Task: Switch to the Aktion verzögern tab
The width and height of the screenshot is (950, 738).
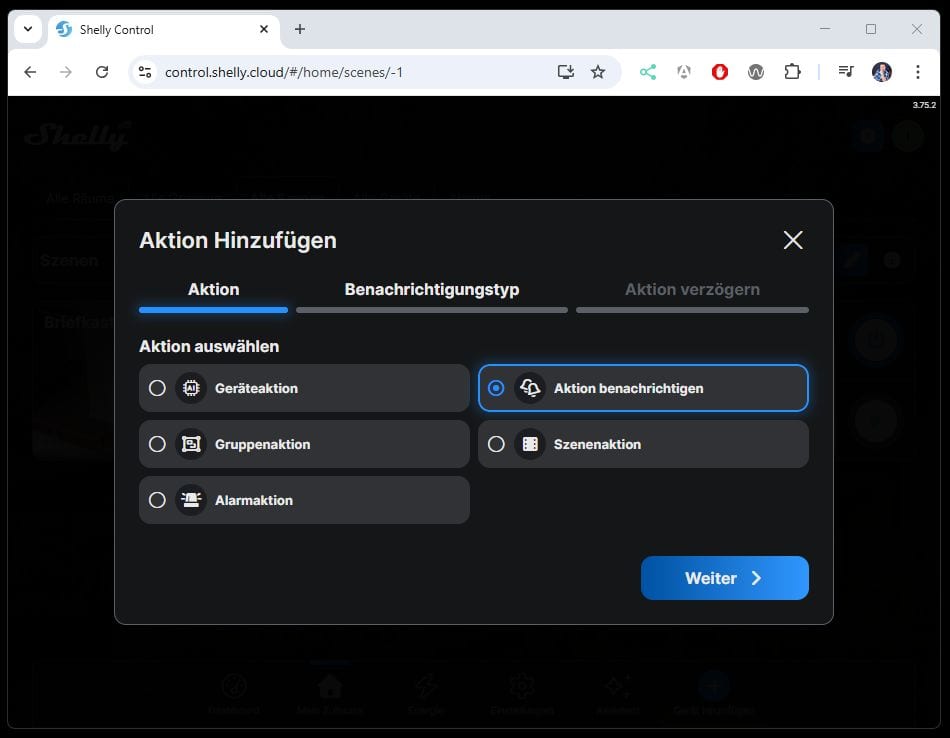Action: pos(692,288)
